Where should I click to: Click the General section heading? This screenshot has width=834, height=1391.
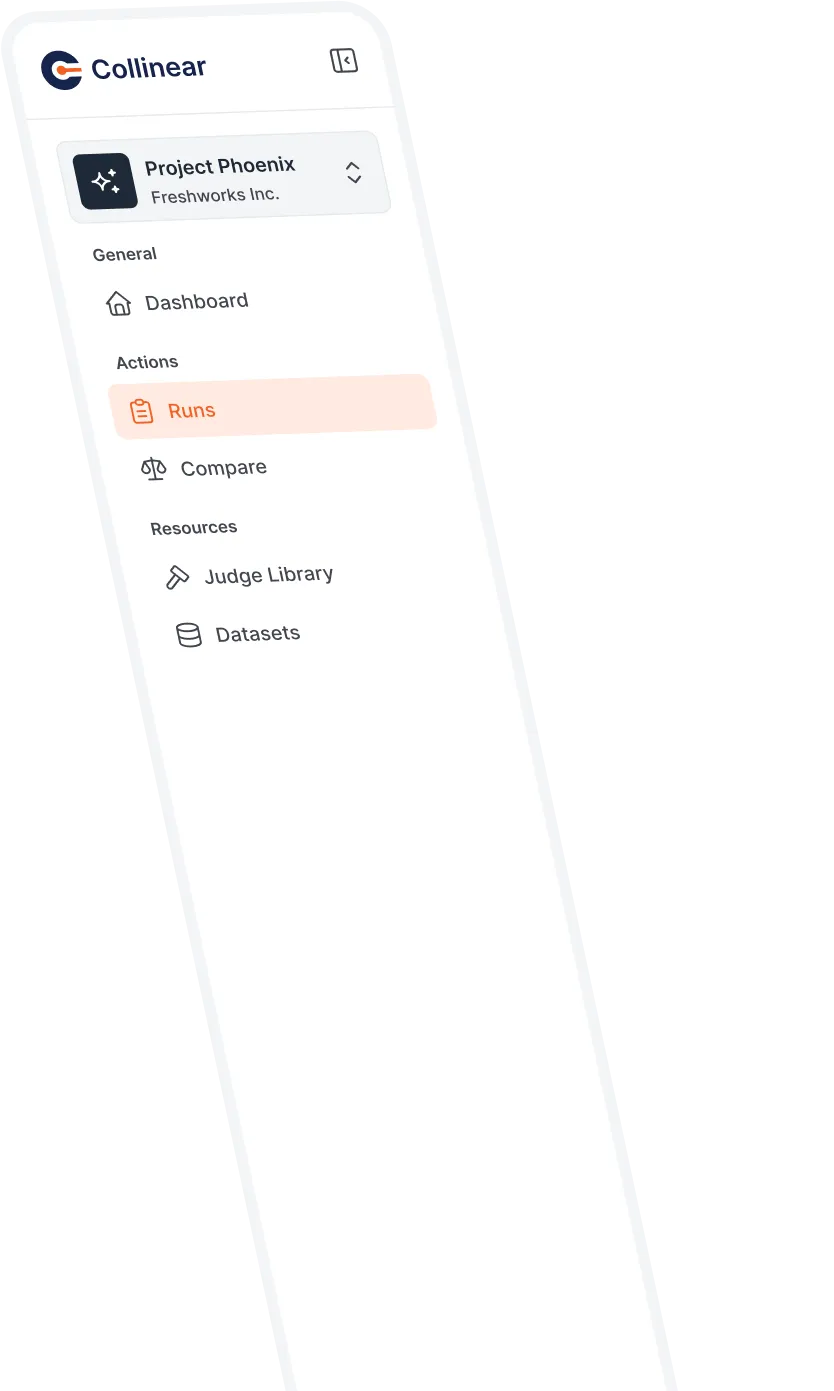(x=125, y=254)
